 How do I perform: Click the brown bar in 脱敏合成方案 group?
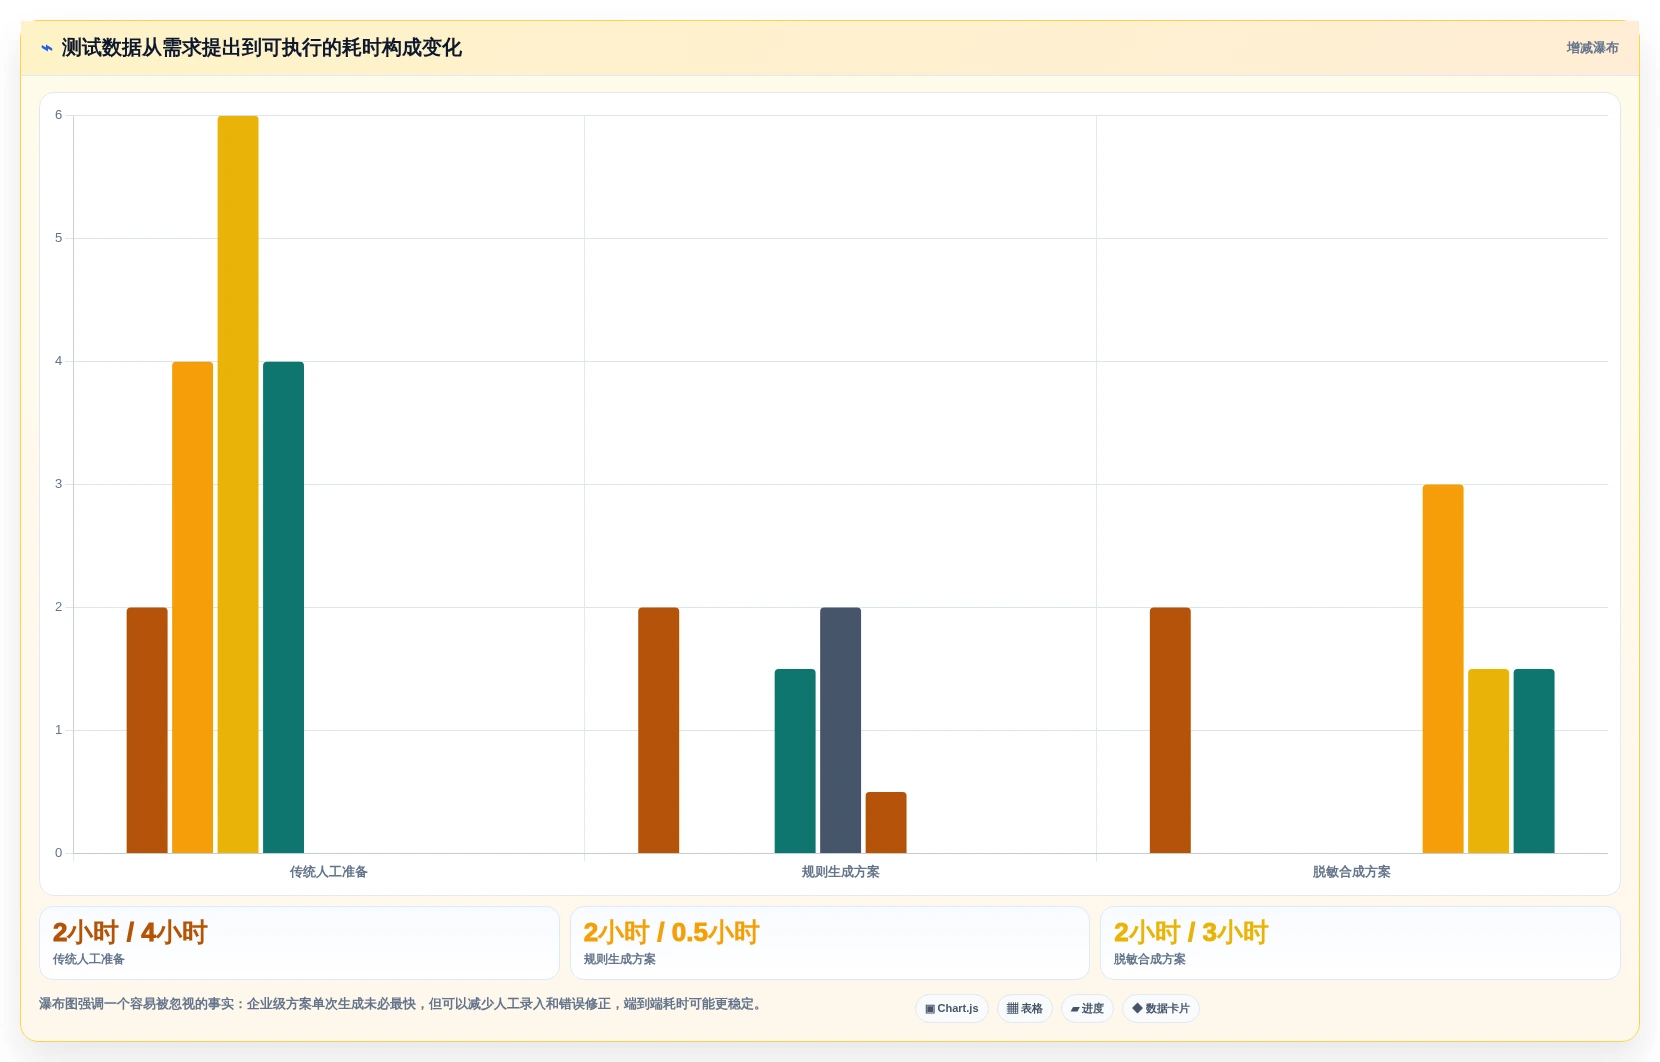[x=1170, y=730]
